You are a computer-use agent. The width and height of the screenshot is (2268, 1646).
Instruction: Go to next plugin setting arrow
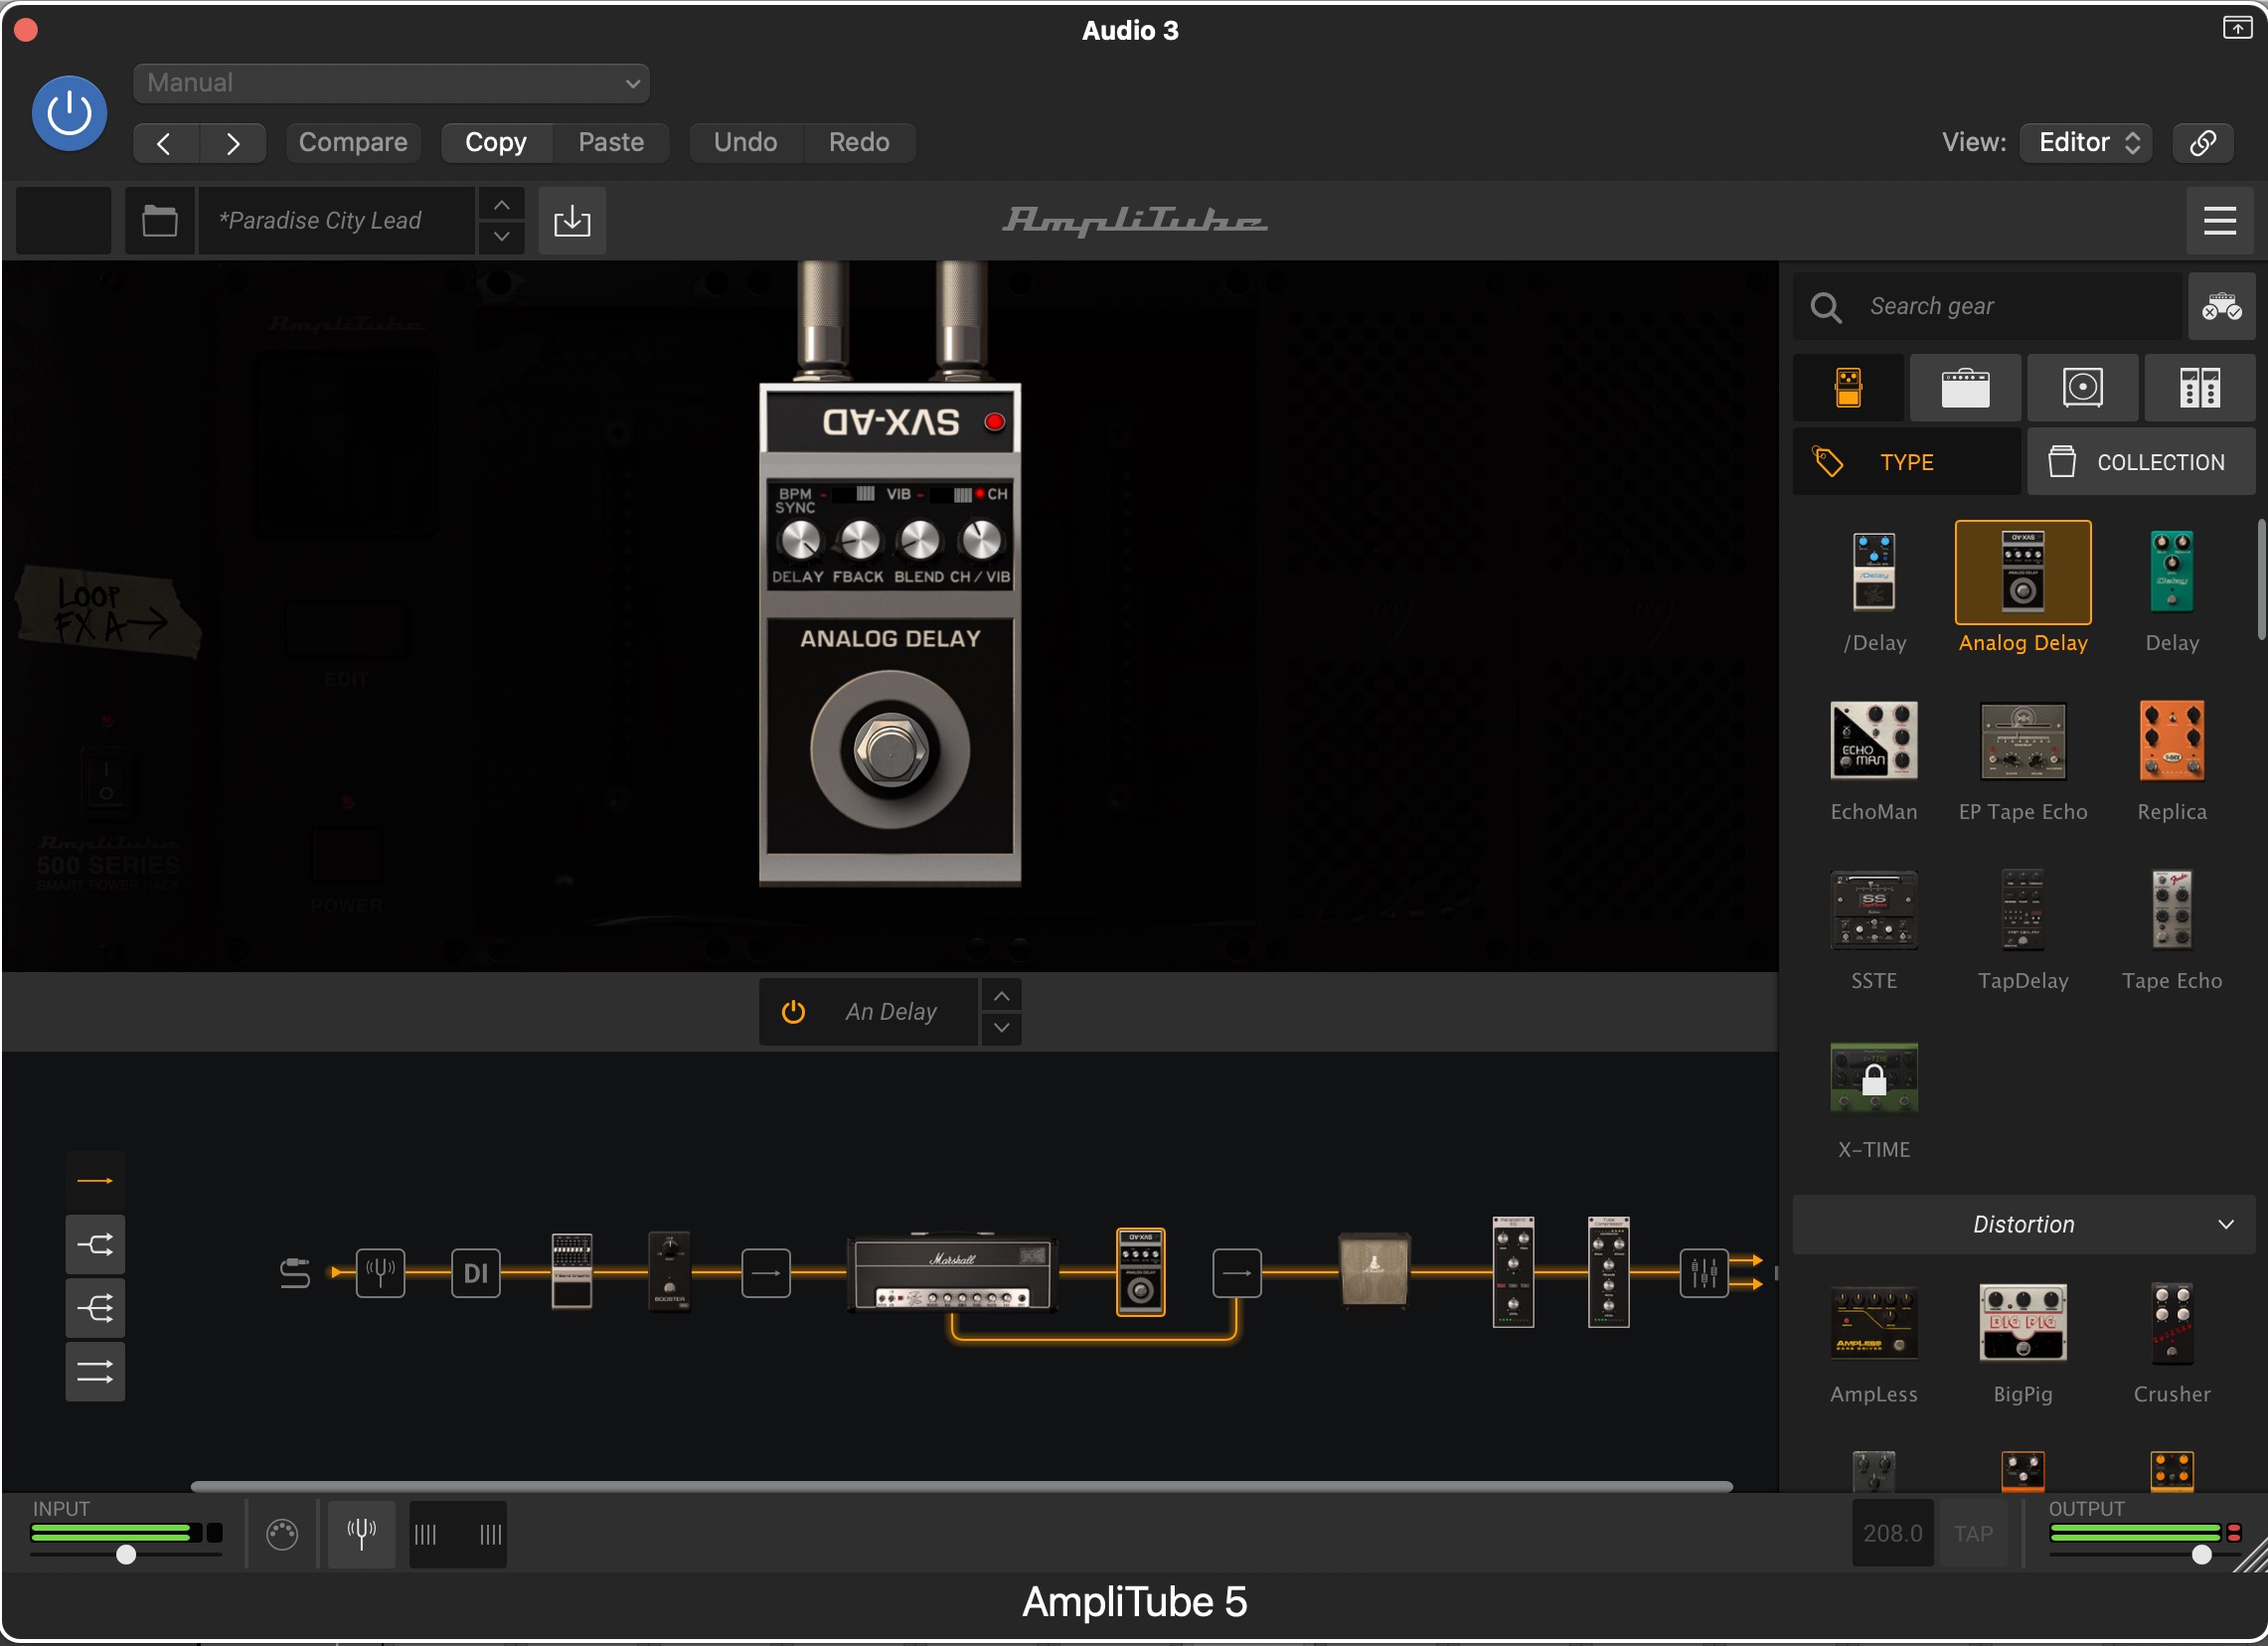click(233, 143)
